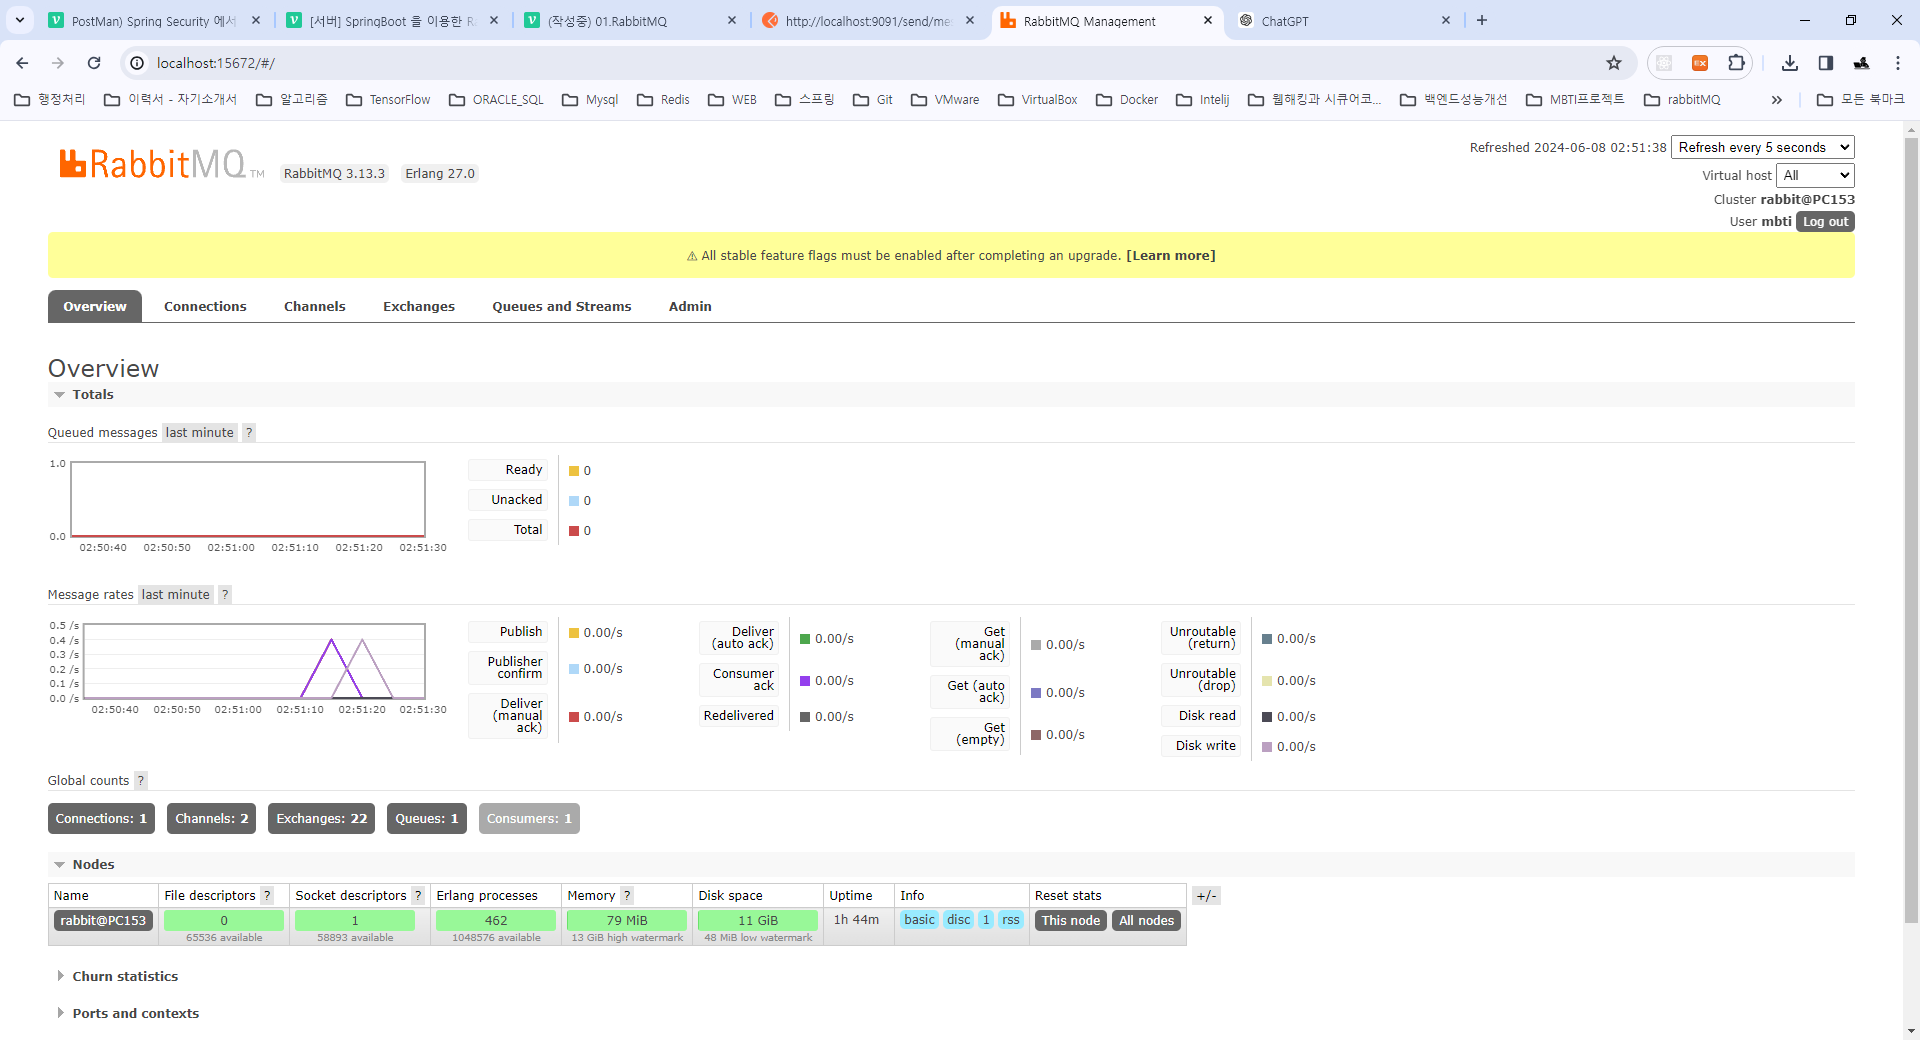This screenshot has height=1040, width=1920.
Task: Open the browser downloads icon
Action: point(1790,63)
